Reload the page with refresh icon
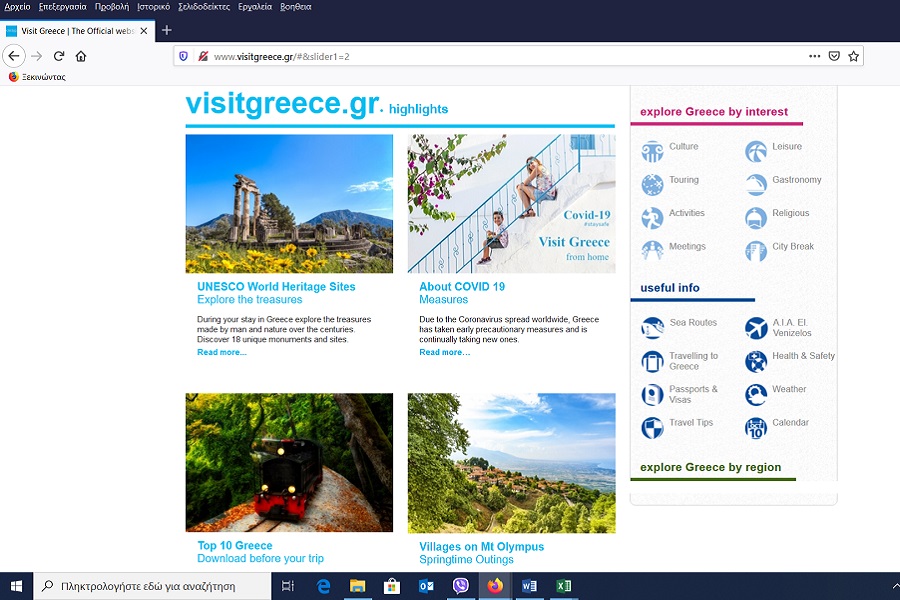This screenshot has height=600, width=900. [59, 56]
